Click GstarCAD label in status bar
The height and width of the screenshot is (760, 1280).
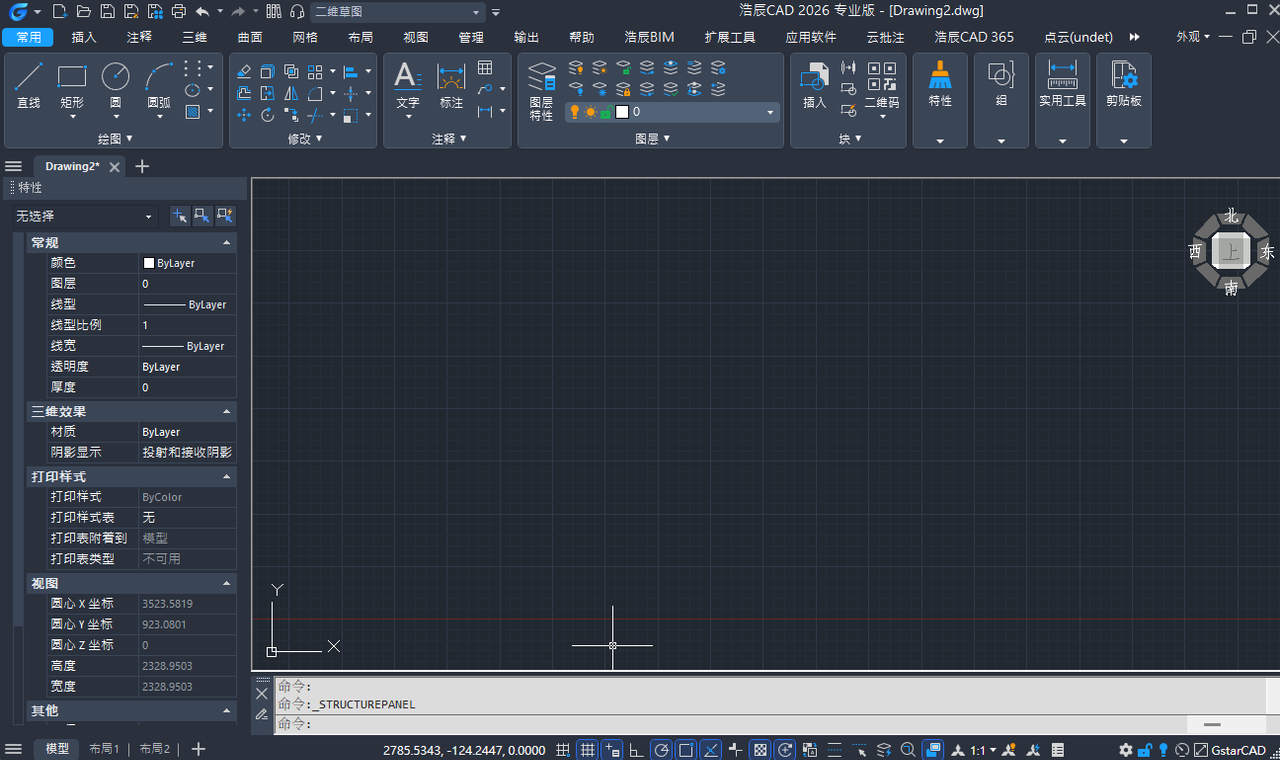click(x=1238, y=750)
